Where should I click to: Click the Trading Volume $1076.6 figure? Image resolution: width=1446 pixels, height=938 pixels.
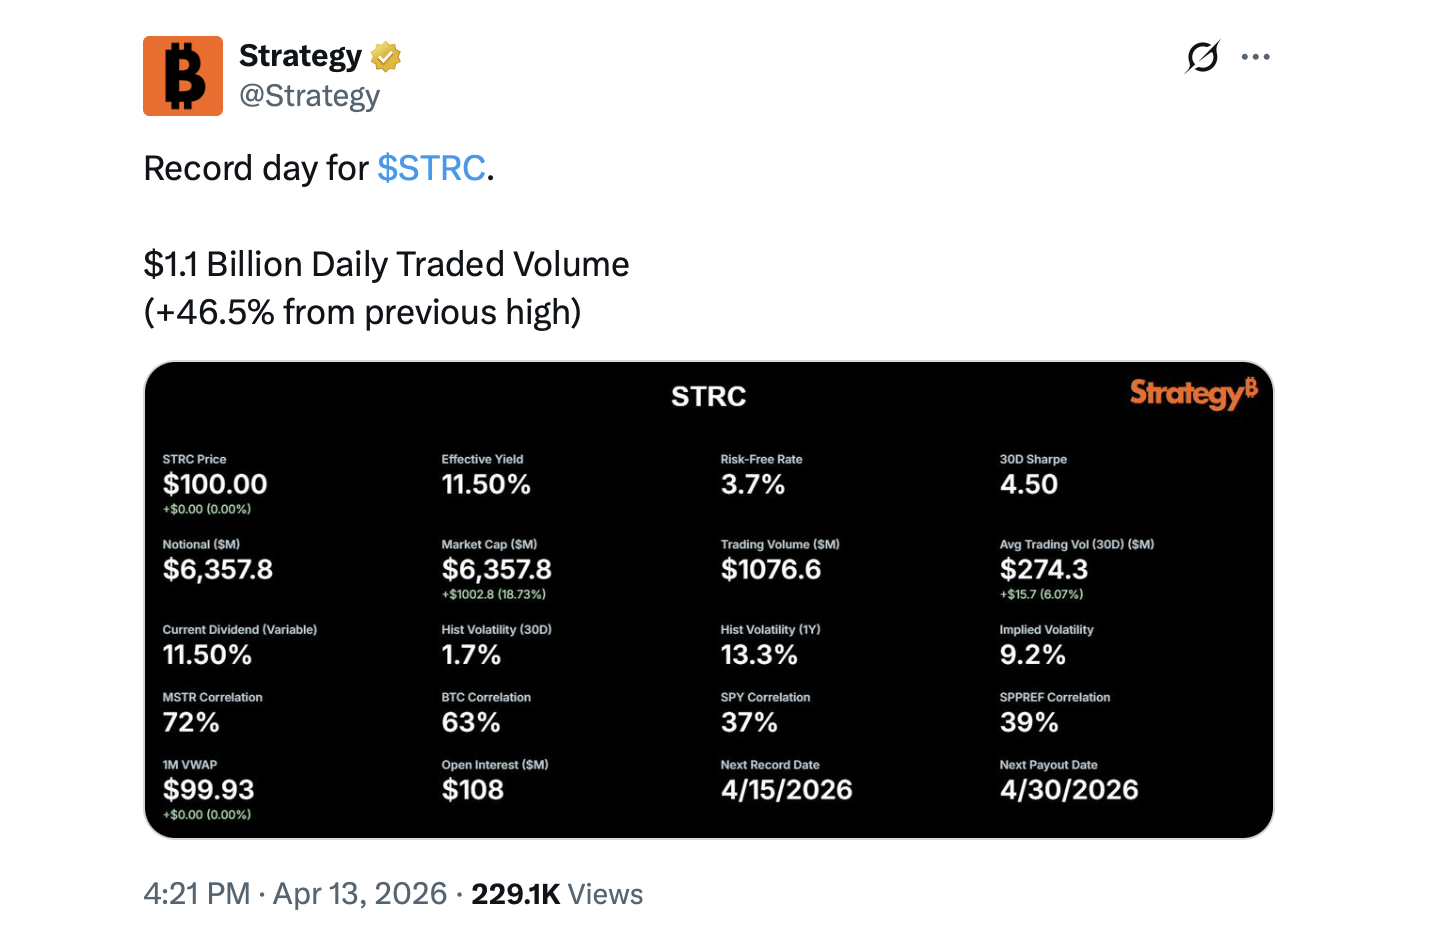pyautogui.click(x=771, y=569)
